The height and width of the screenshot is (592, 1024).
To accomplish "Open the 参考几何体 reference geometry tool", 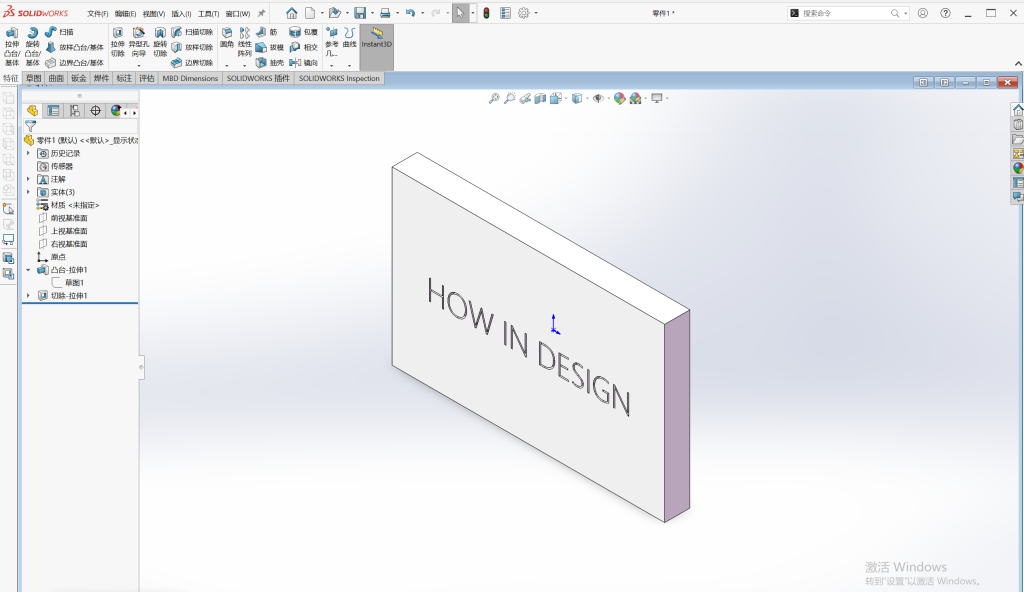I will pos(332,41).
